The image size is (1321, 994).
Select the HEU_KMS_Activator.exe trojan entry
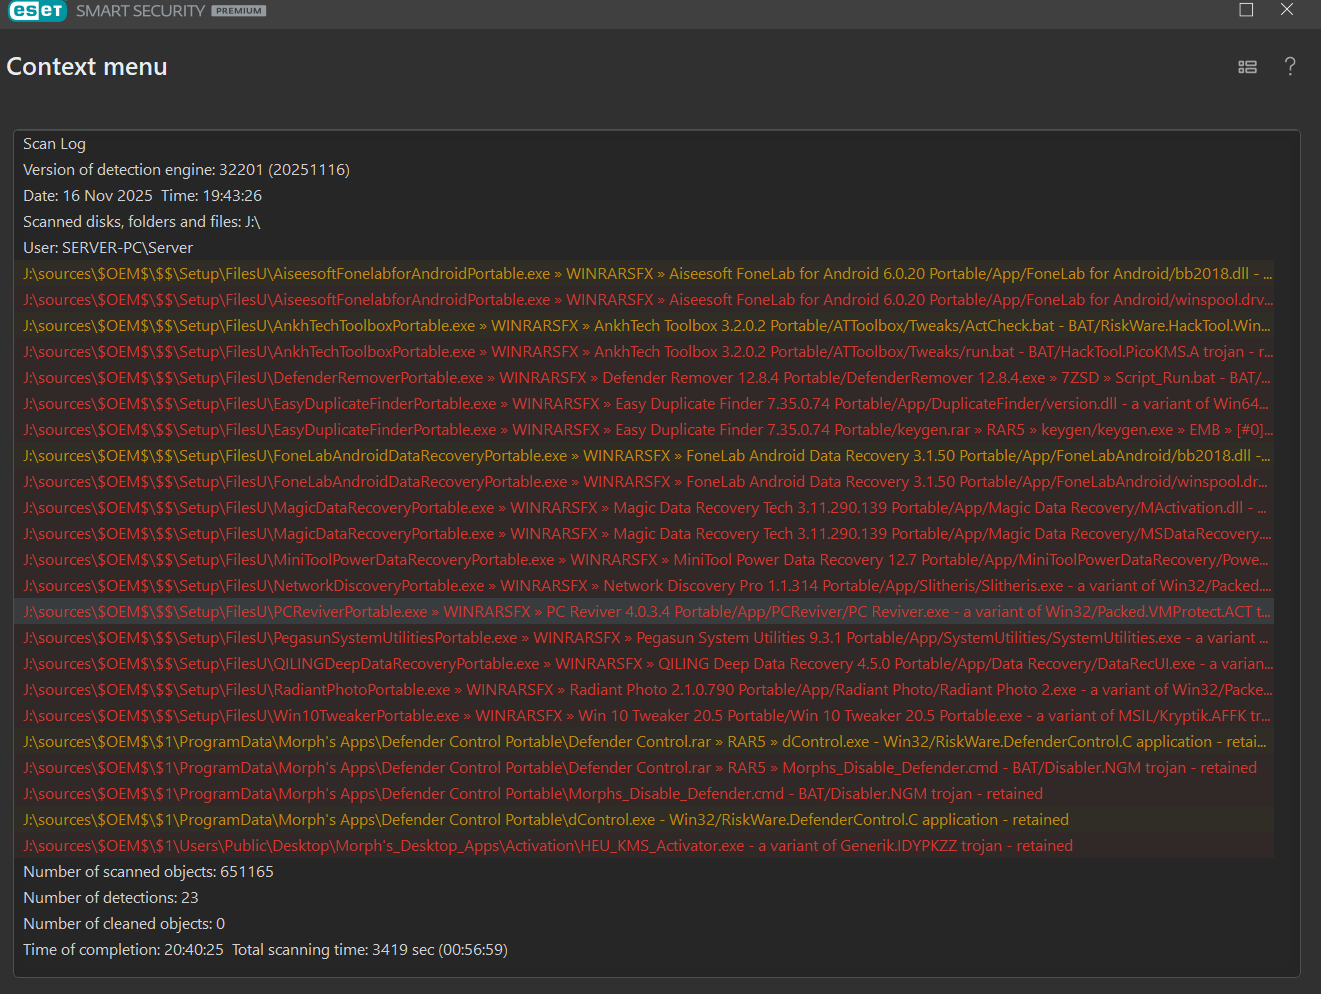(x=548, y=846)
